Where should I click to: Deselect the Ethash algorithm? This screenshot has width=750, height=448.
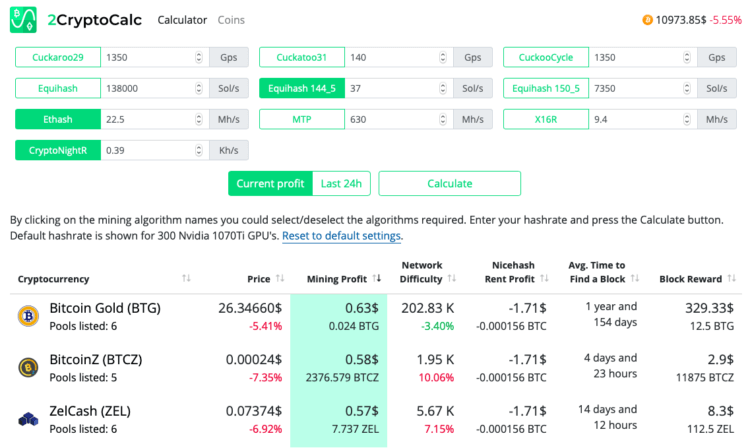tap(58, 120)
